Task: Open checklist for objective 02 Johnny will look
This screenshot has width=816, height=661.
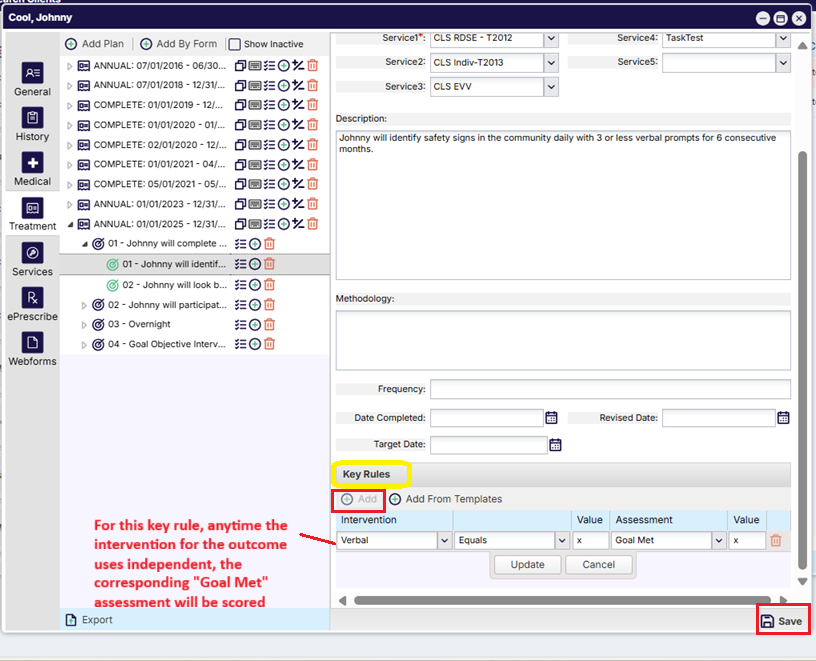Action: pyautogui.click(x=240, y=285)
